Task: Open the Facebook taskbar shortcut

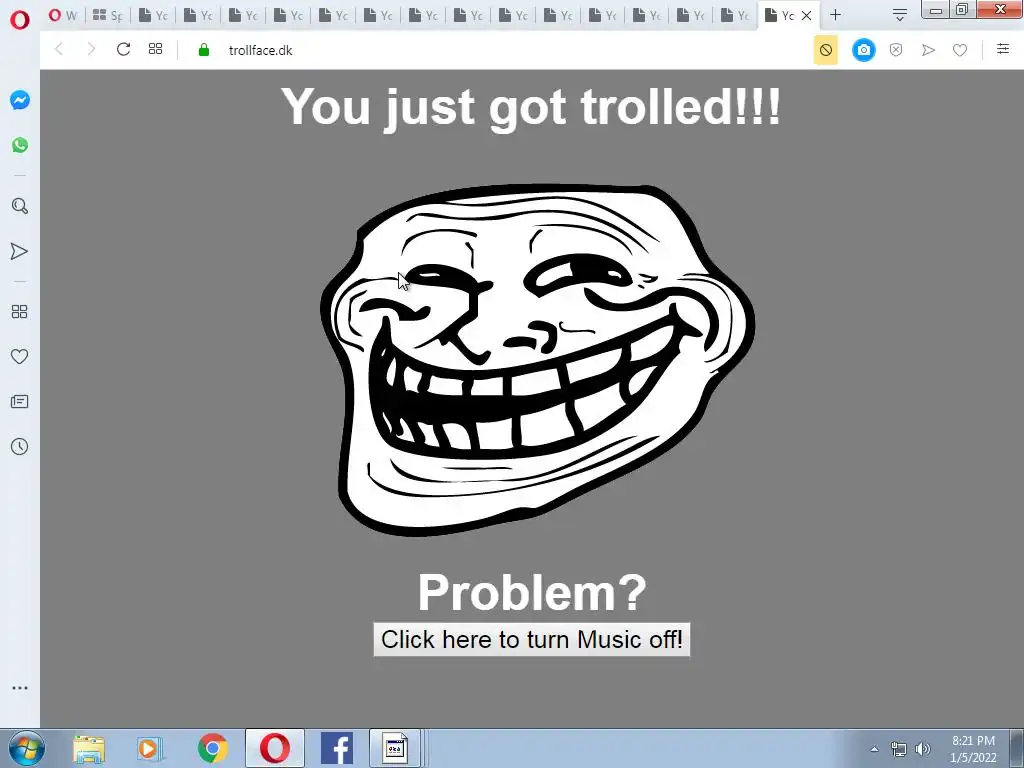Action: click(337, 748)
